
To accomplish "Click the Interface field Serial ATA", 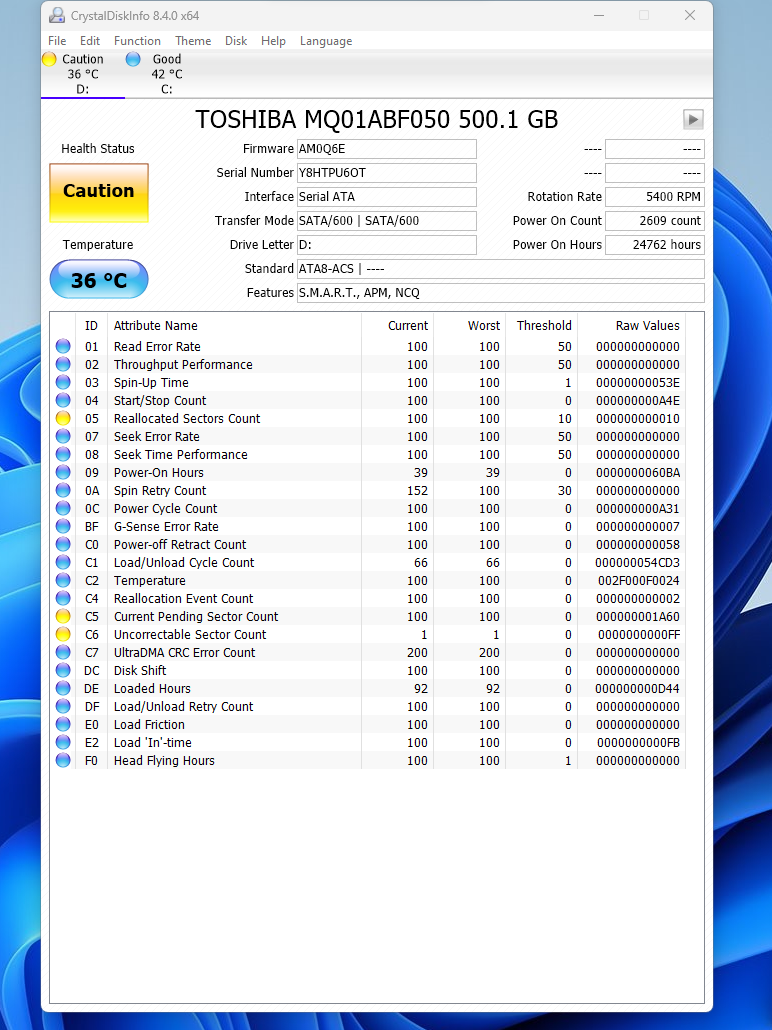I will [x=387, y=197].
